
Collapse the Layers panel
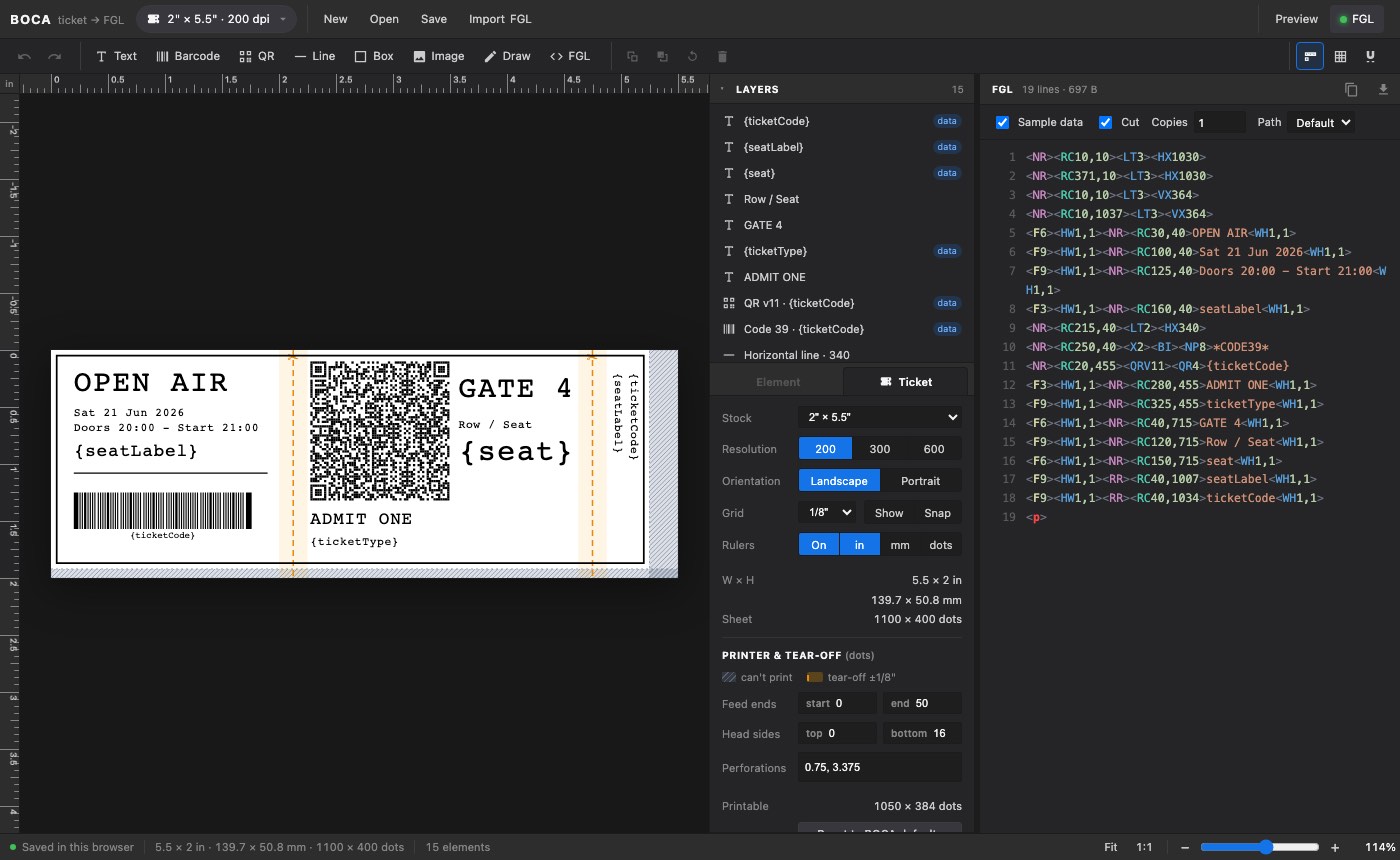click(x=722, y=90)
